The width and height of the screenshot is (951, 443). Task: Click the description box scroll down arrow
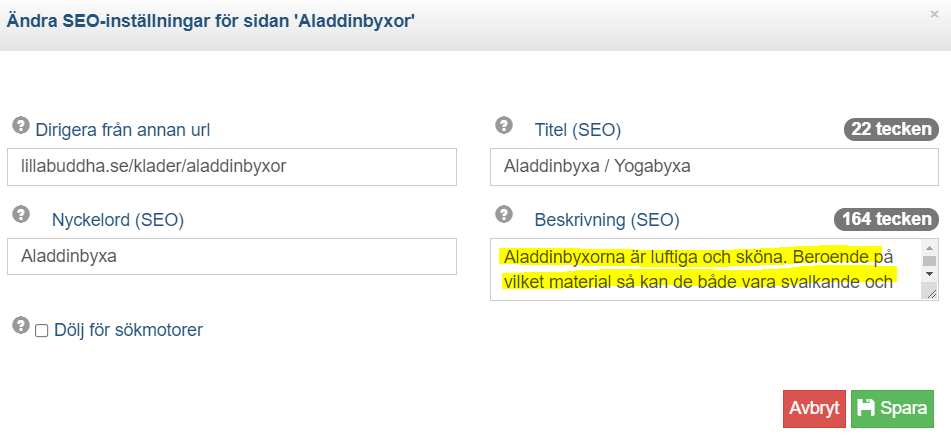[x=929, y=274]
